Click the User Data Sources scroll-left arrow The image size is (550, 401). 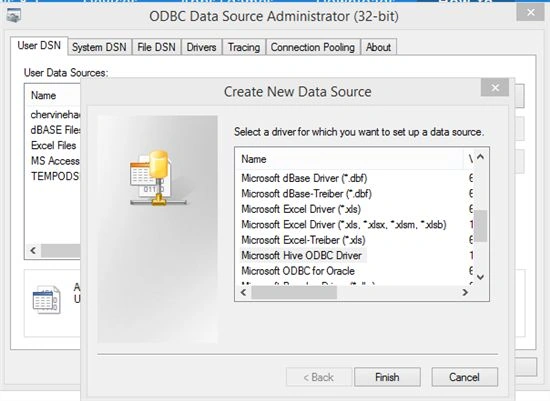[33, 250]
